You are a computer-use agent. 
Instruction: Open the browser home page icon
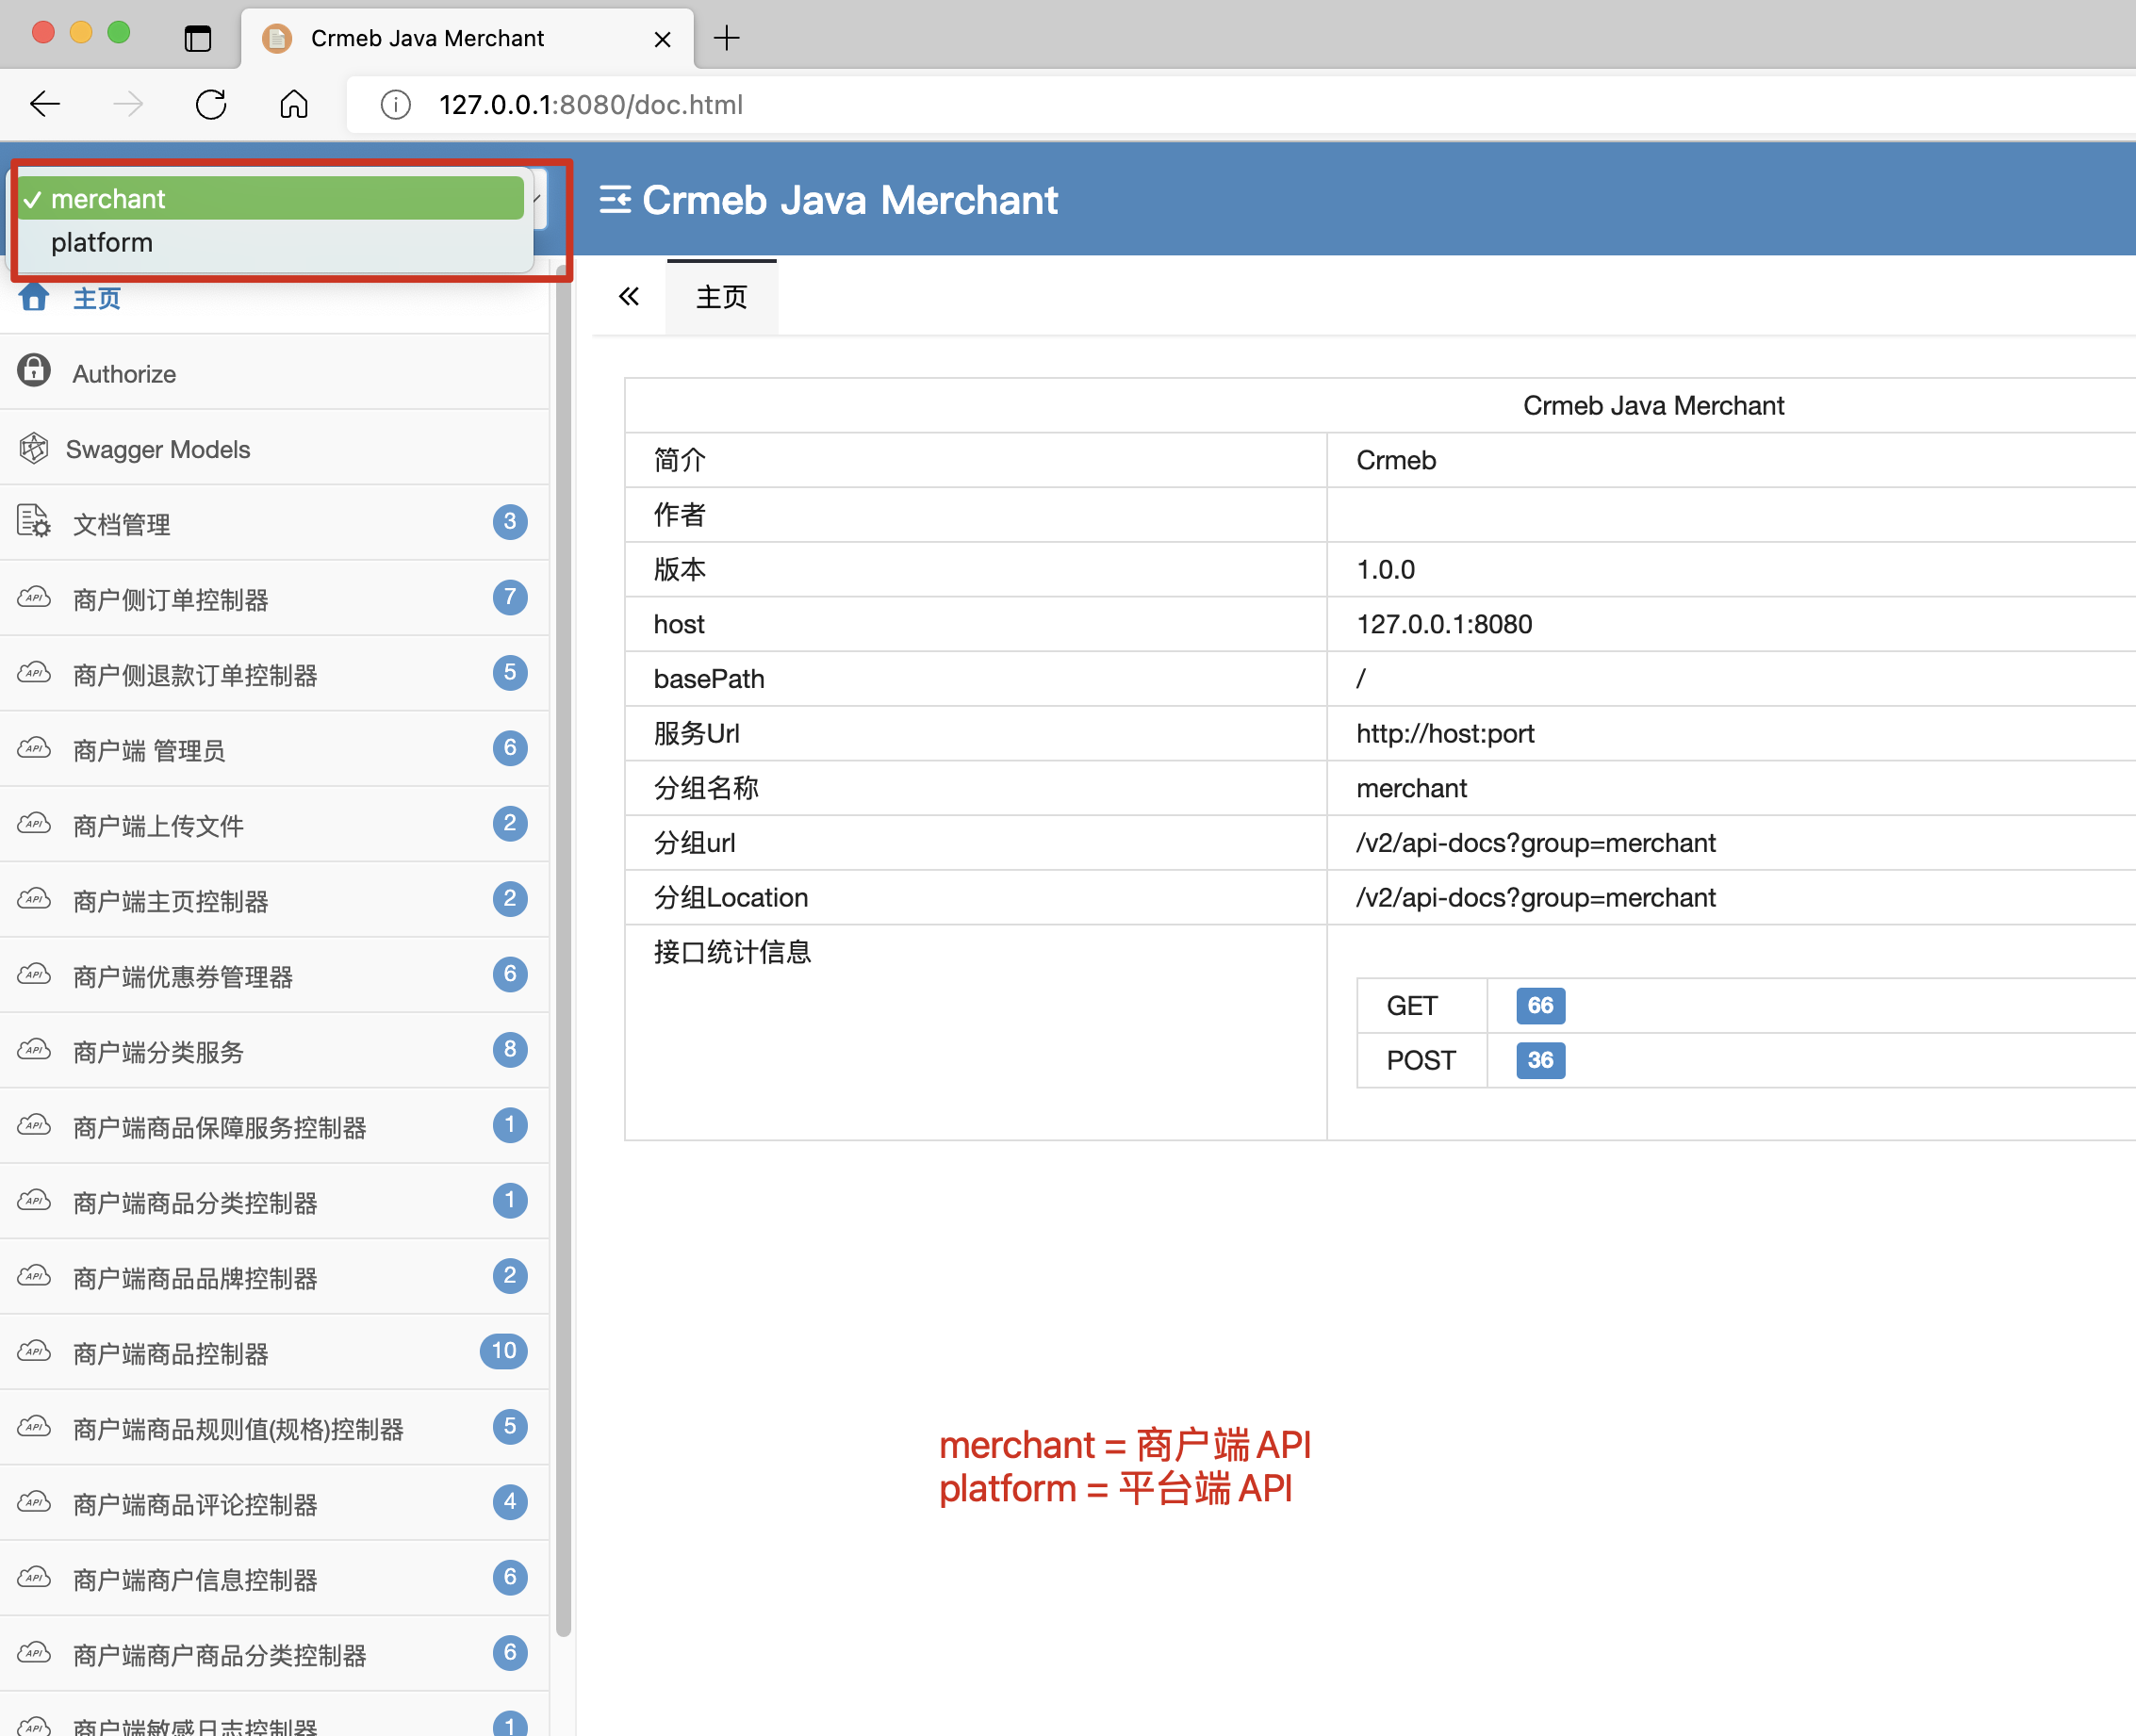pos(294,104)
